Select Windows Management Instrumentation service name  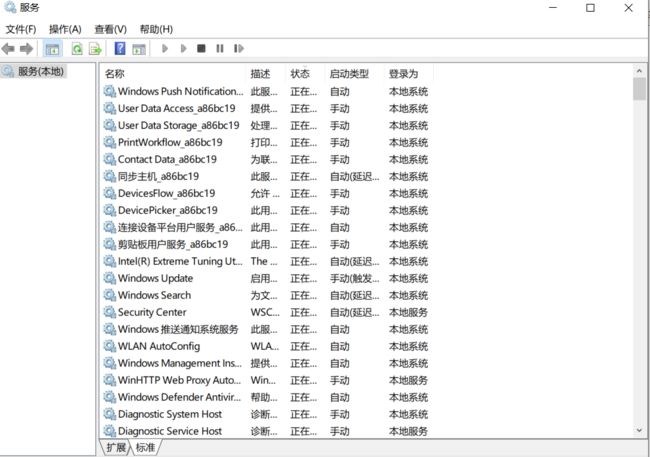(180, 363)
